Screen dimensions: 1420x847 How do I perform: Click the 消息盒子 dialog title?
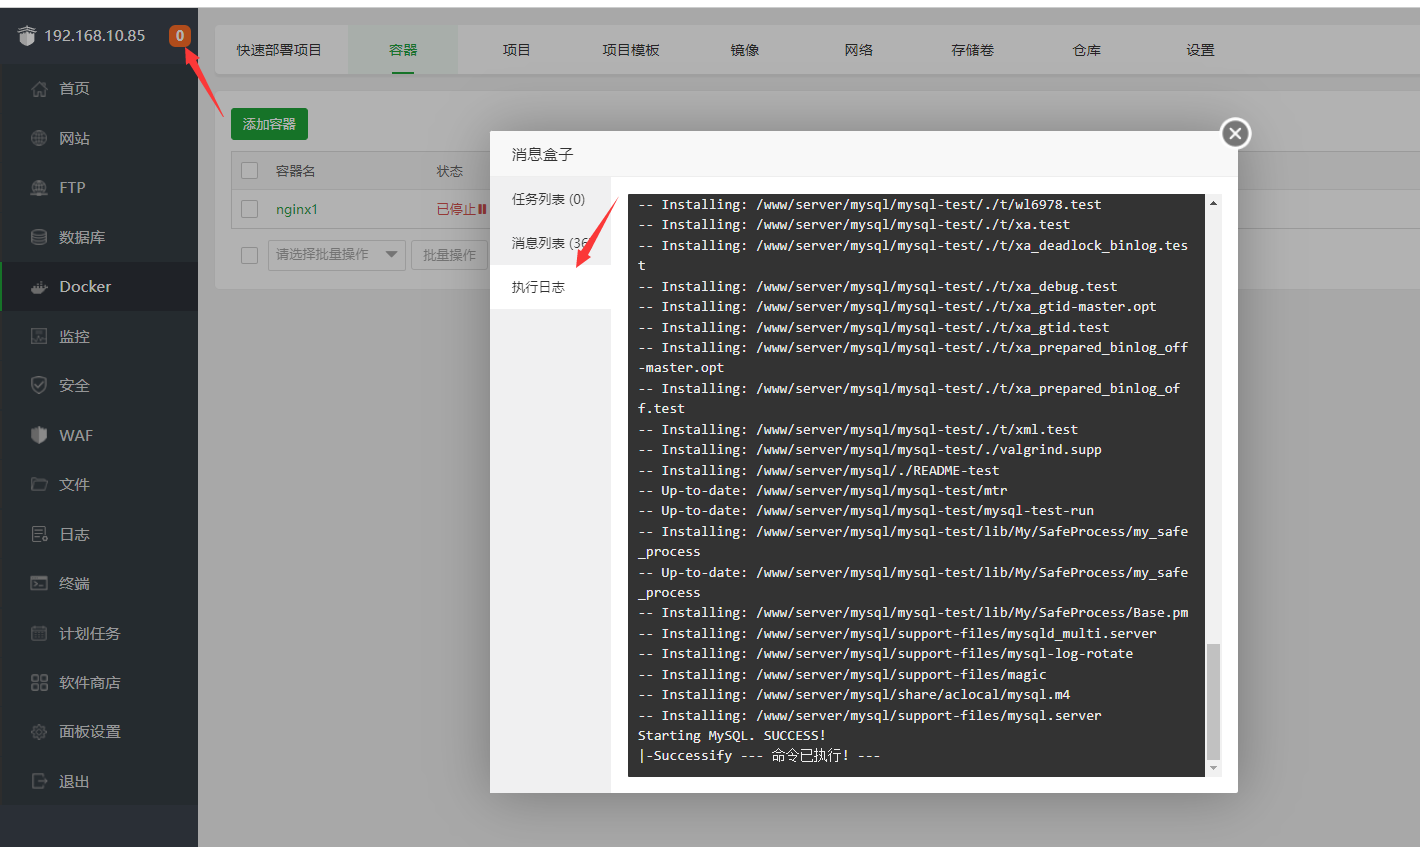tap(543, 154)
